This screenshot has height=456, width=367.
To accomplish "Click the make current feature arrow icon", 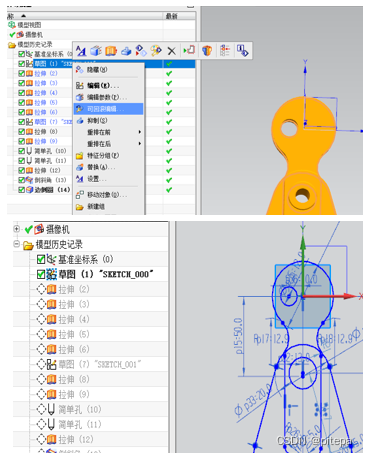I will point(189,50).
